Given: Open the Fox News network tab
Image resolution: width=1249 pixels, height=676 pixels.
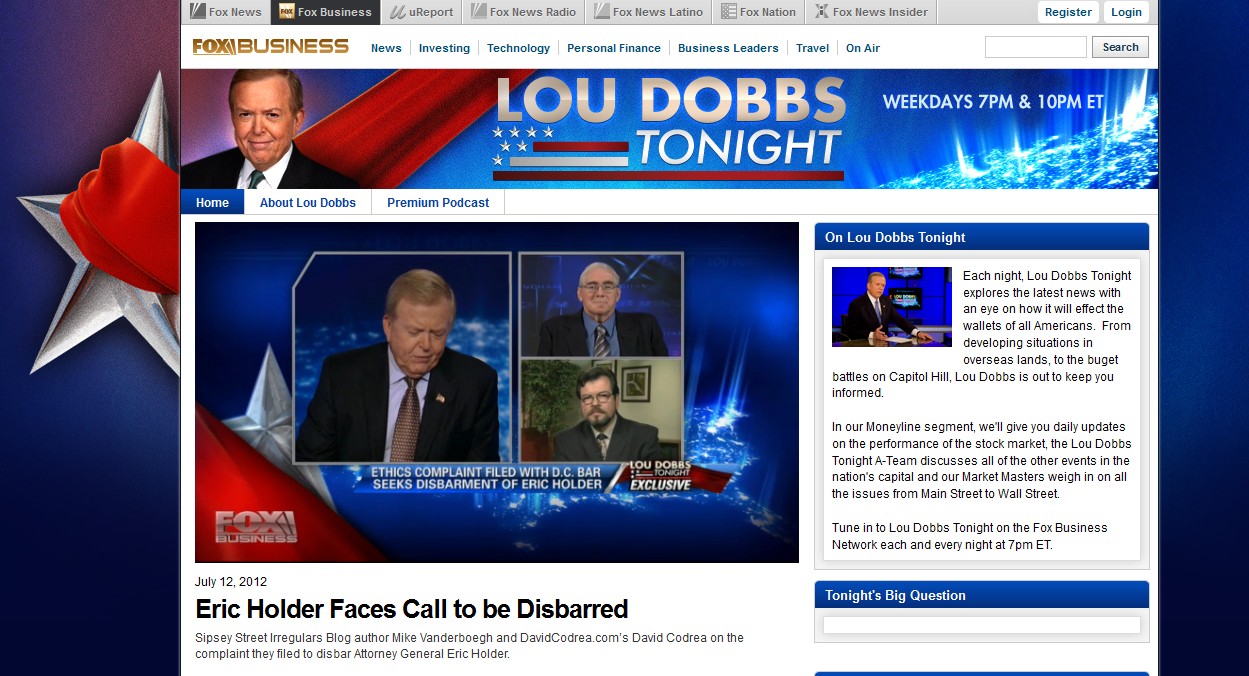Looking at the screenshot, I should [226, 12].
